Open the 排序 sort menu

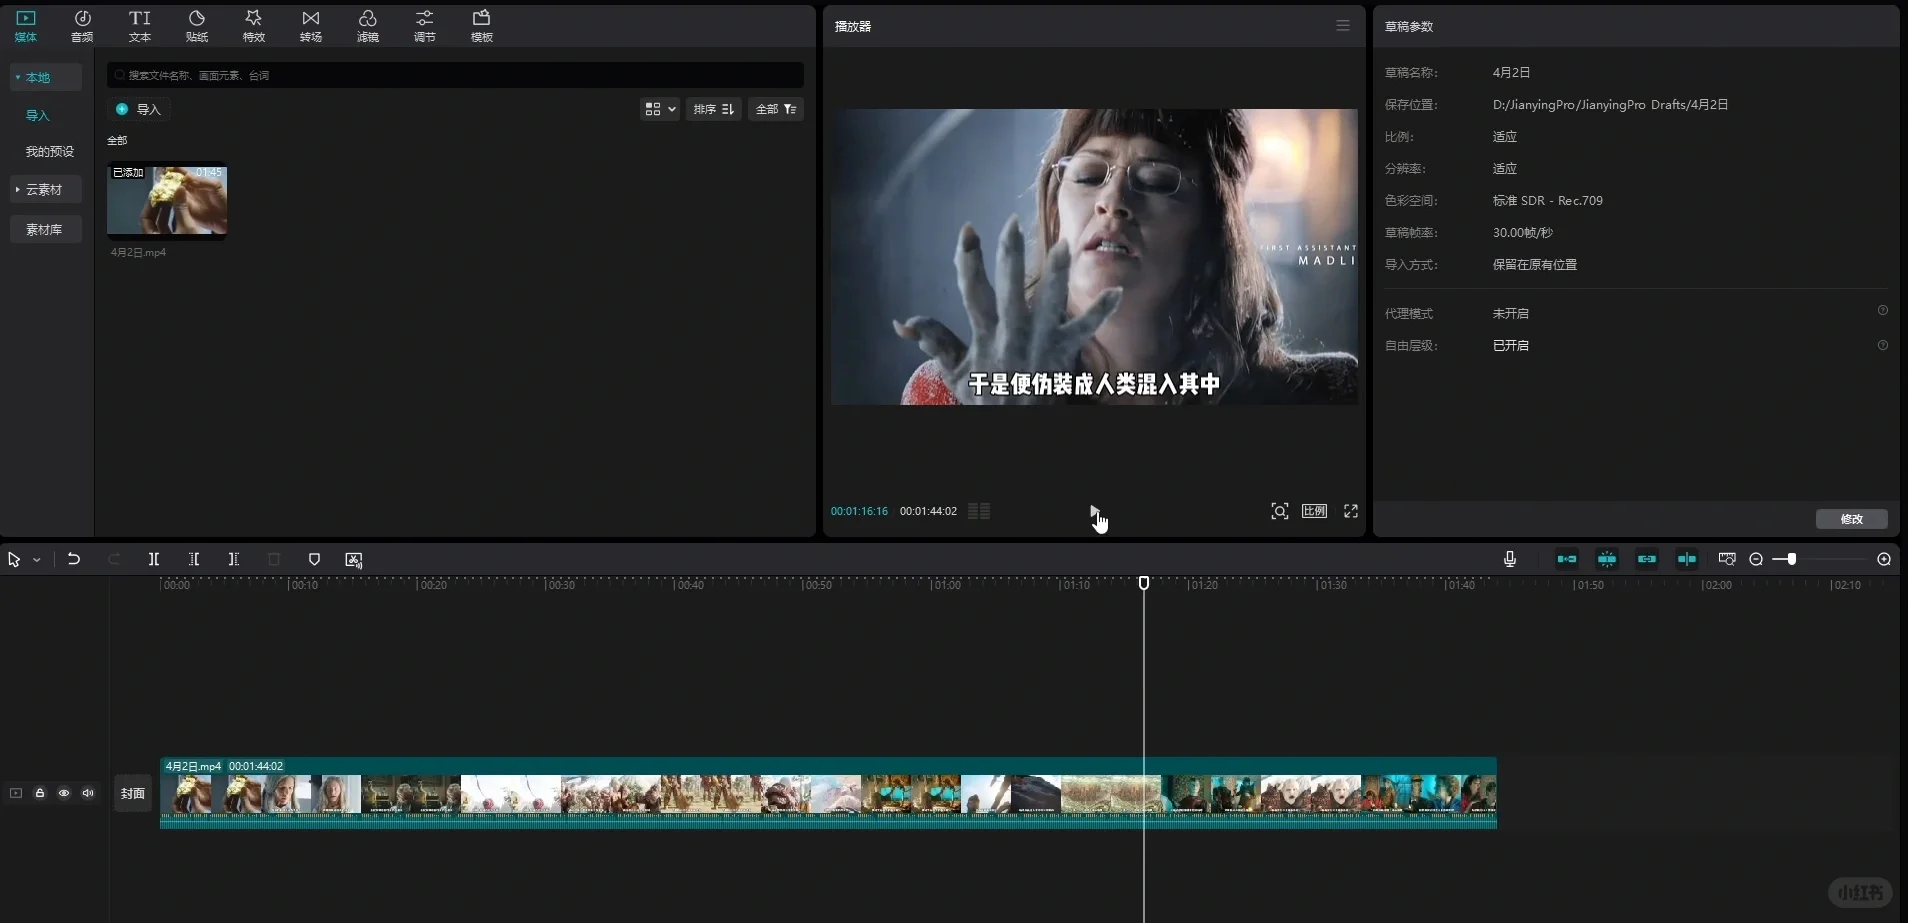point(714,109)
